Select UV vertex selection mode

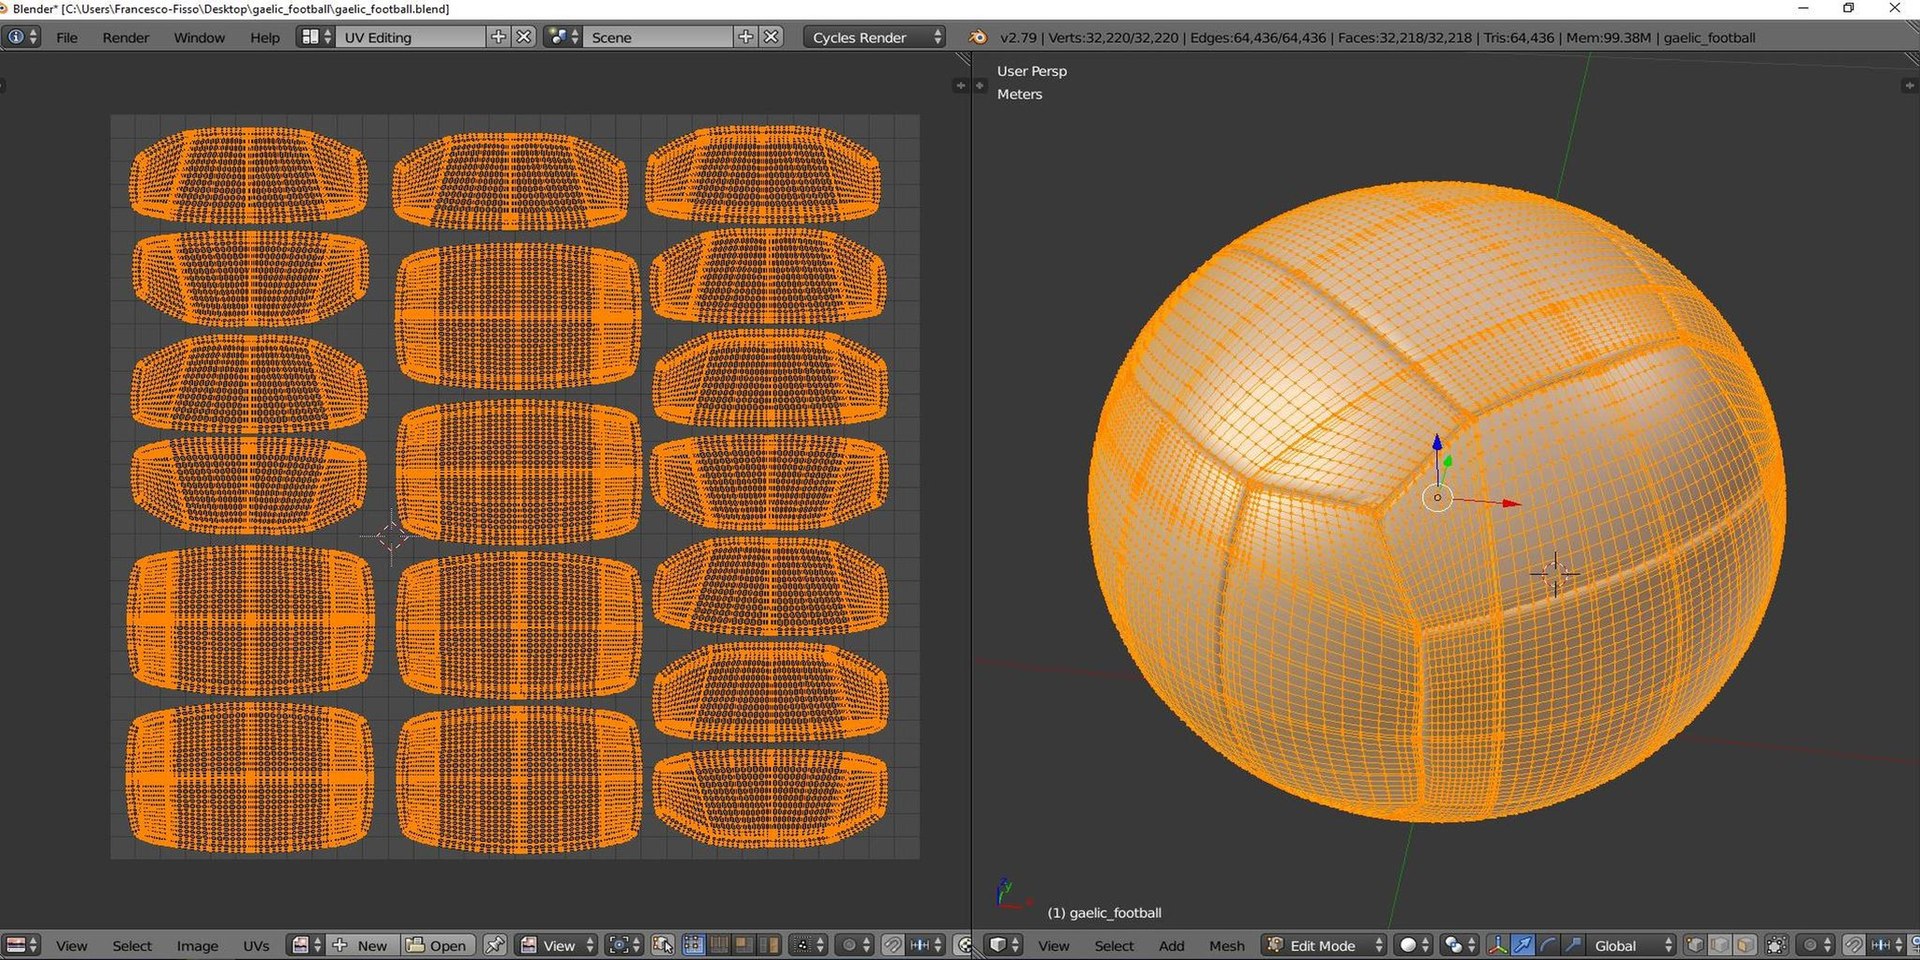(693, 945)
